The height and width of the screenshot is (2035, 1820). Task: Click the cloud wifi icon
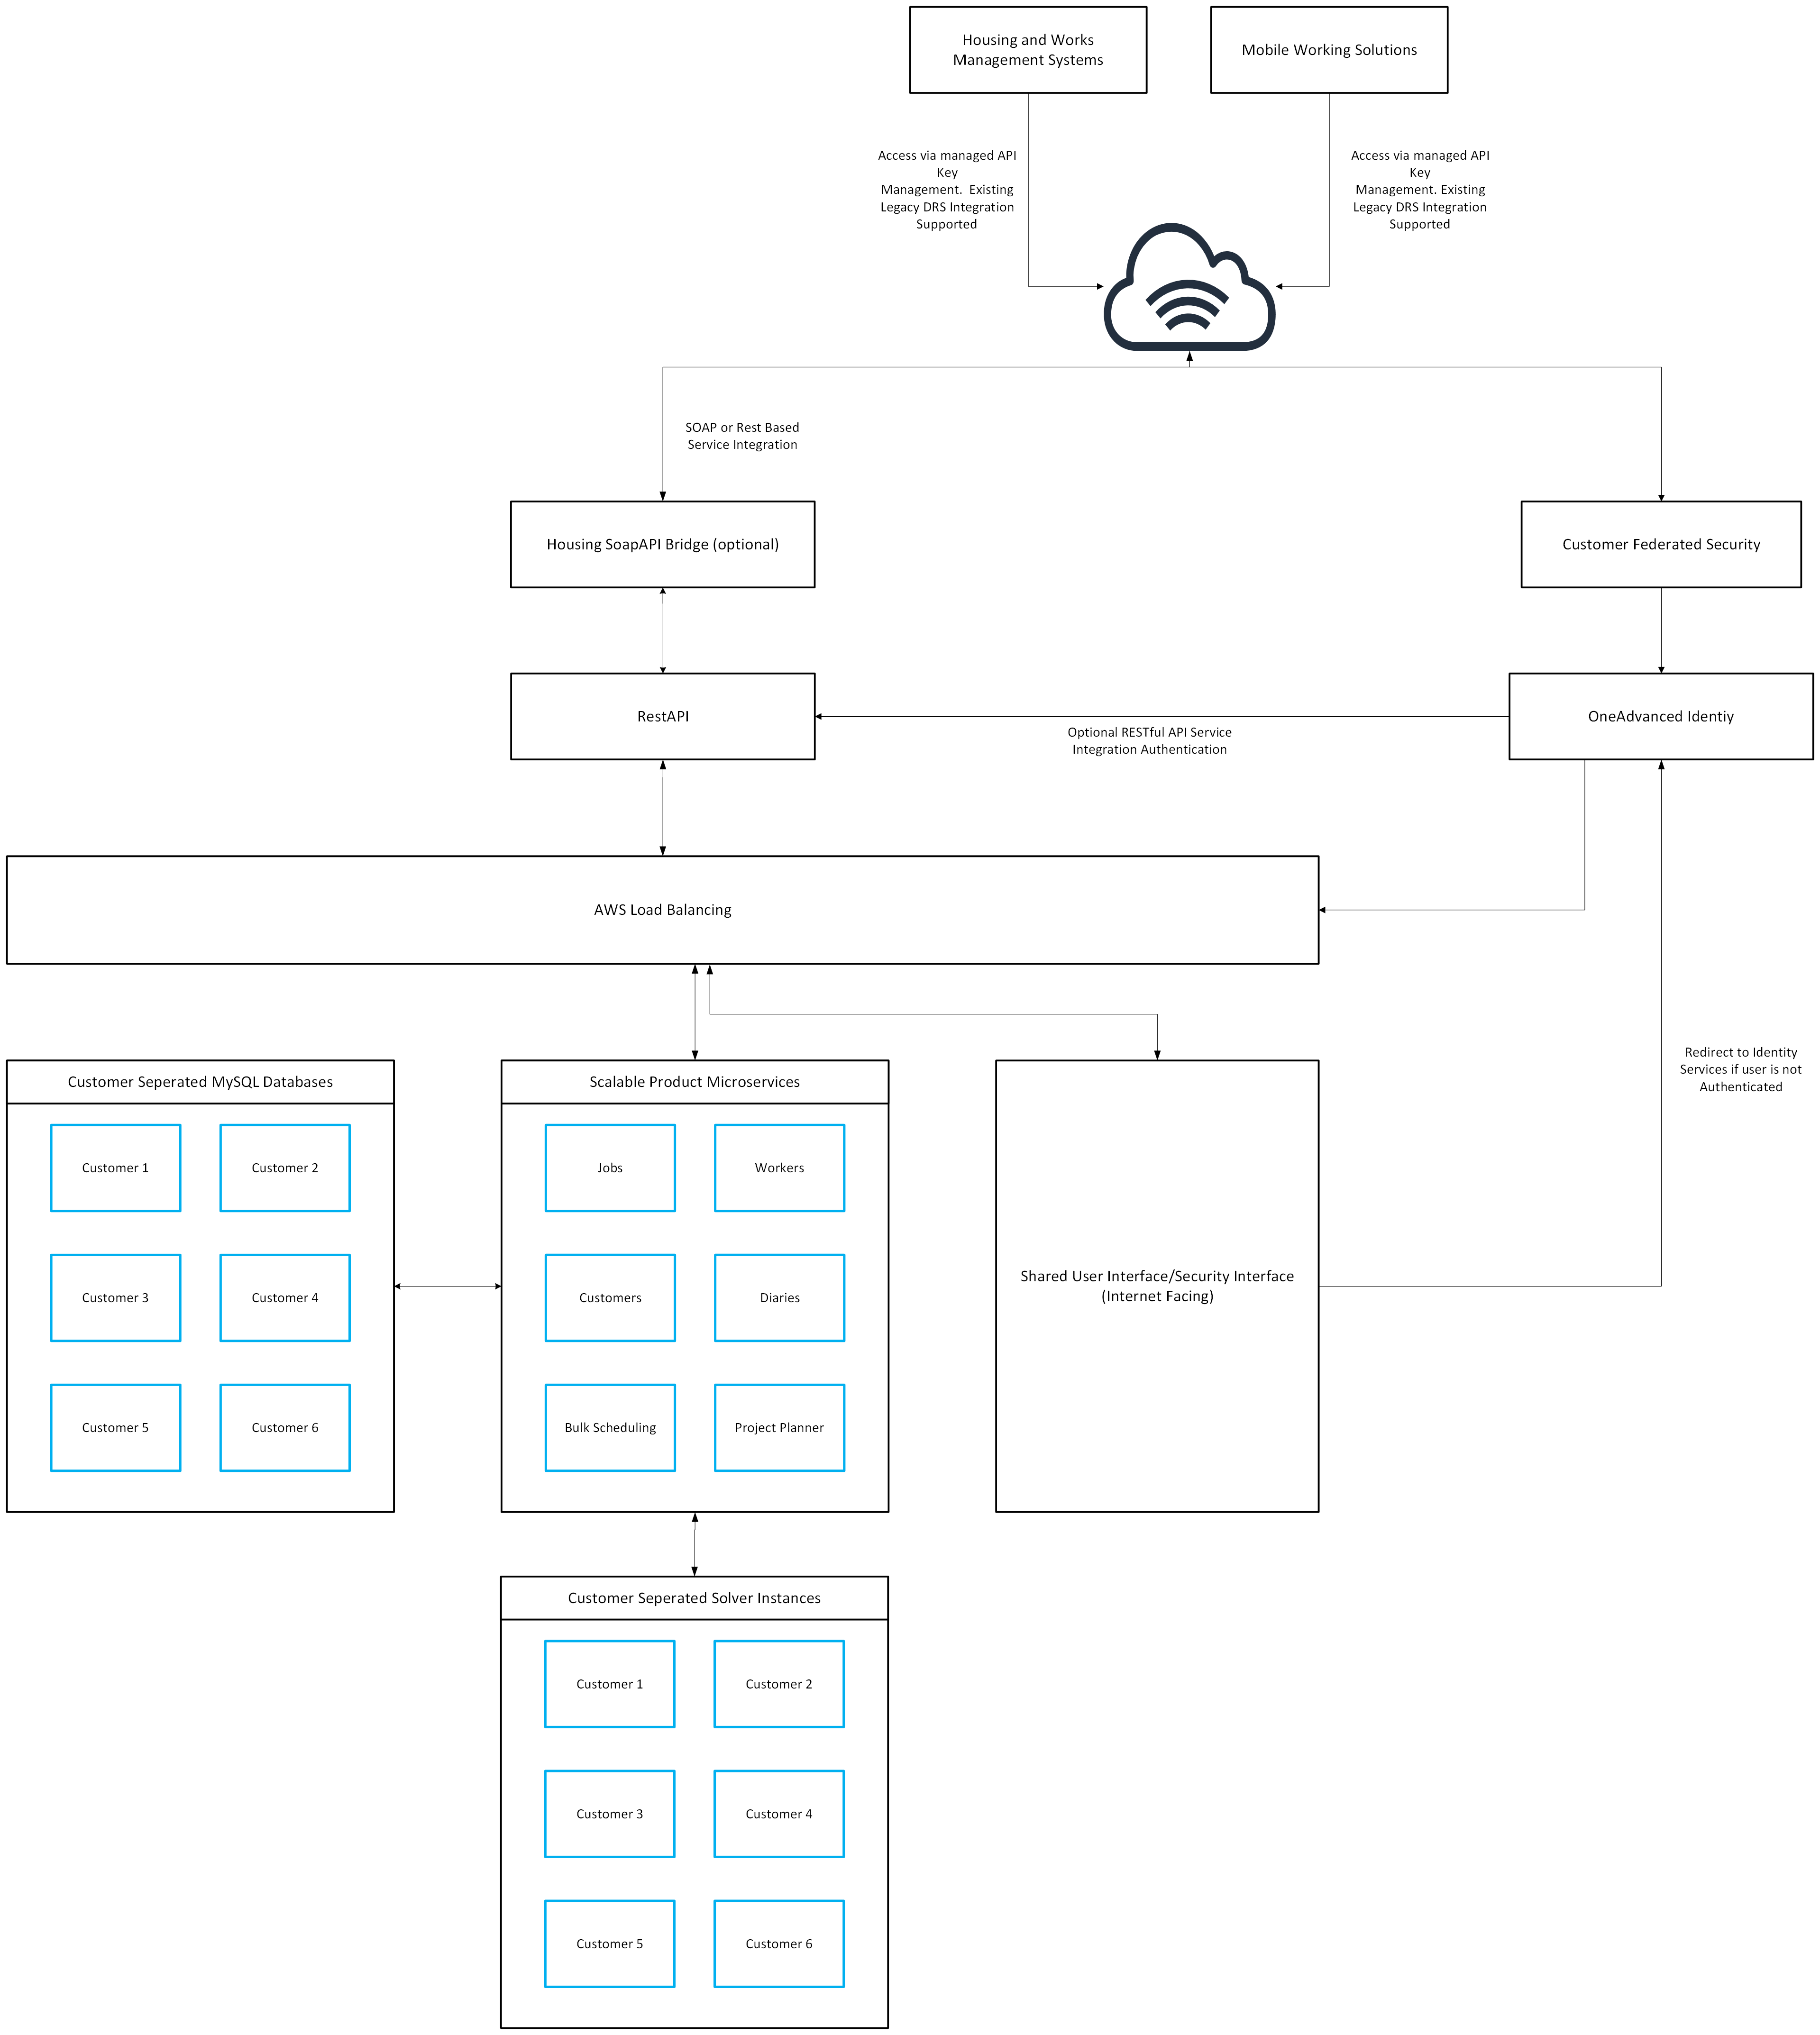click(1188, 289)
